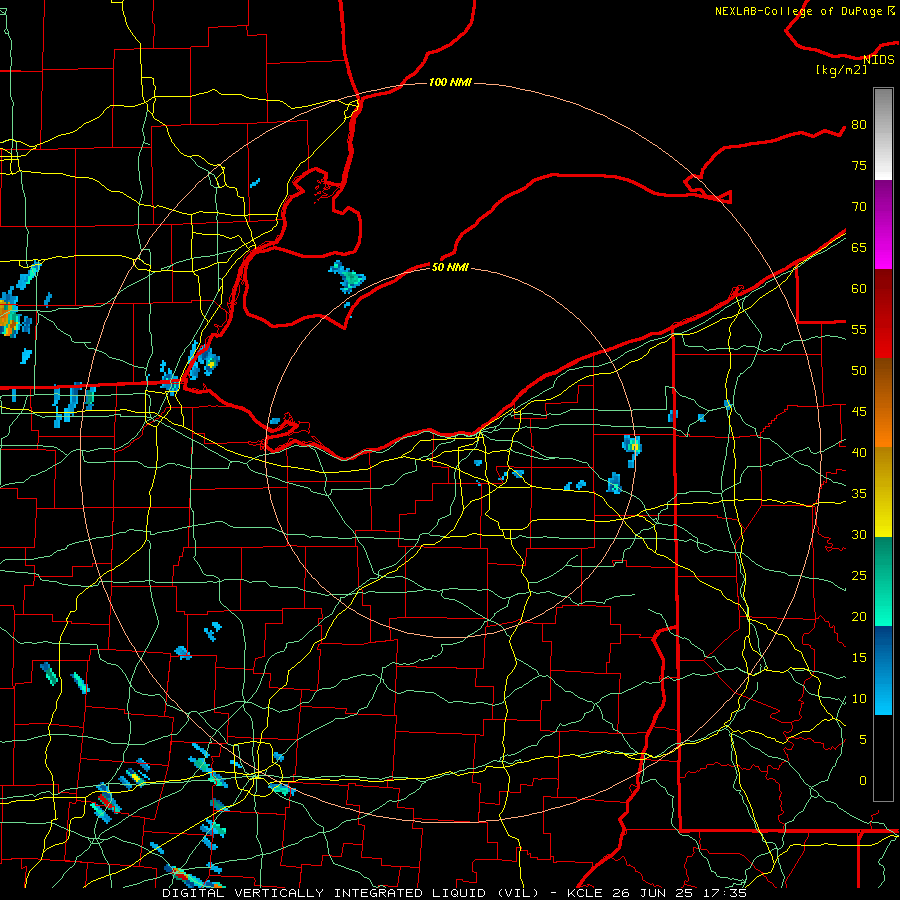The width and height of the screenshot is (900, 900).
Task: Click the 15 value on the color scale
Action: 859,658
